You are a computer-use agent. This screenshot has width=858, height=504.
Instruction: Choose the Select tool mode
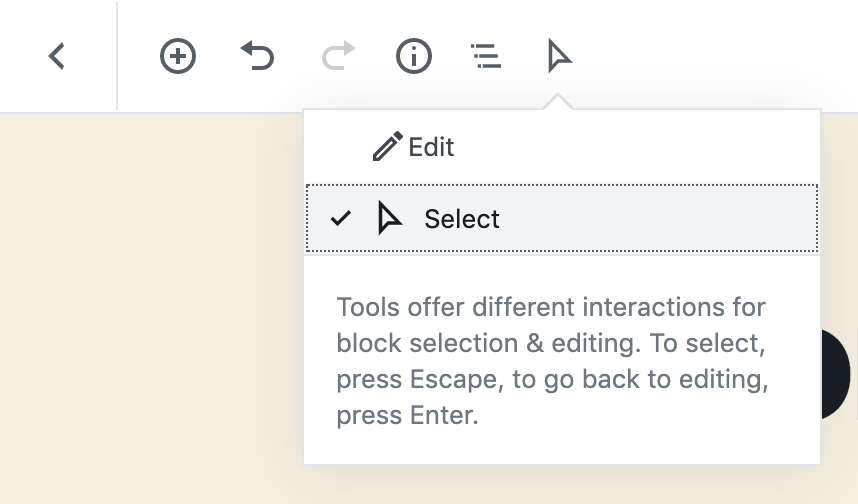[x=461, y=219]
